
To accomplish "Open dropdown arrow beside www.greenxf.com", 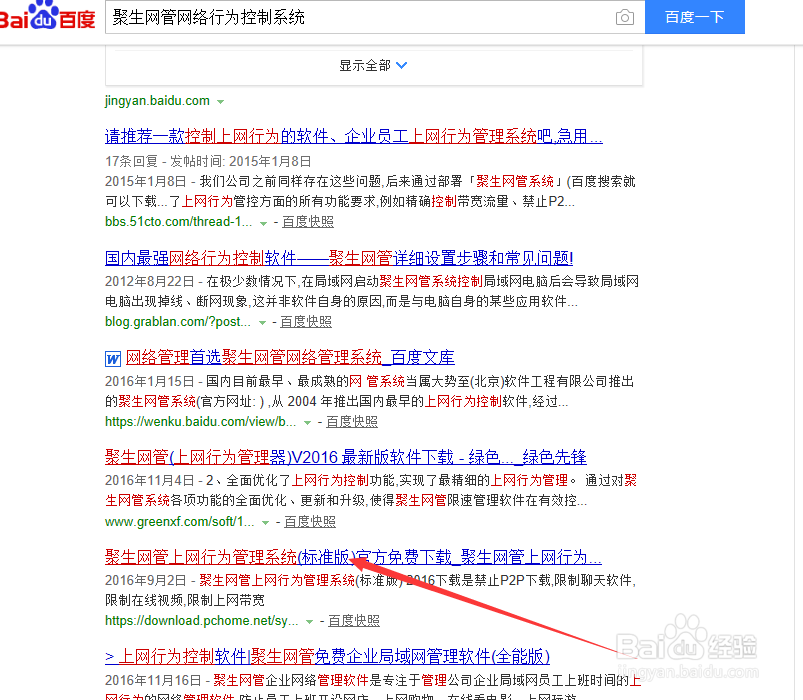I will (x=265, y=523).
